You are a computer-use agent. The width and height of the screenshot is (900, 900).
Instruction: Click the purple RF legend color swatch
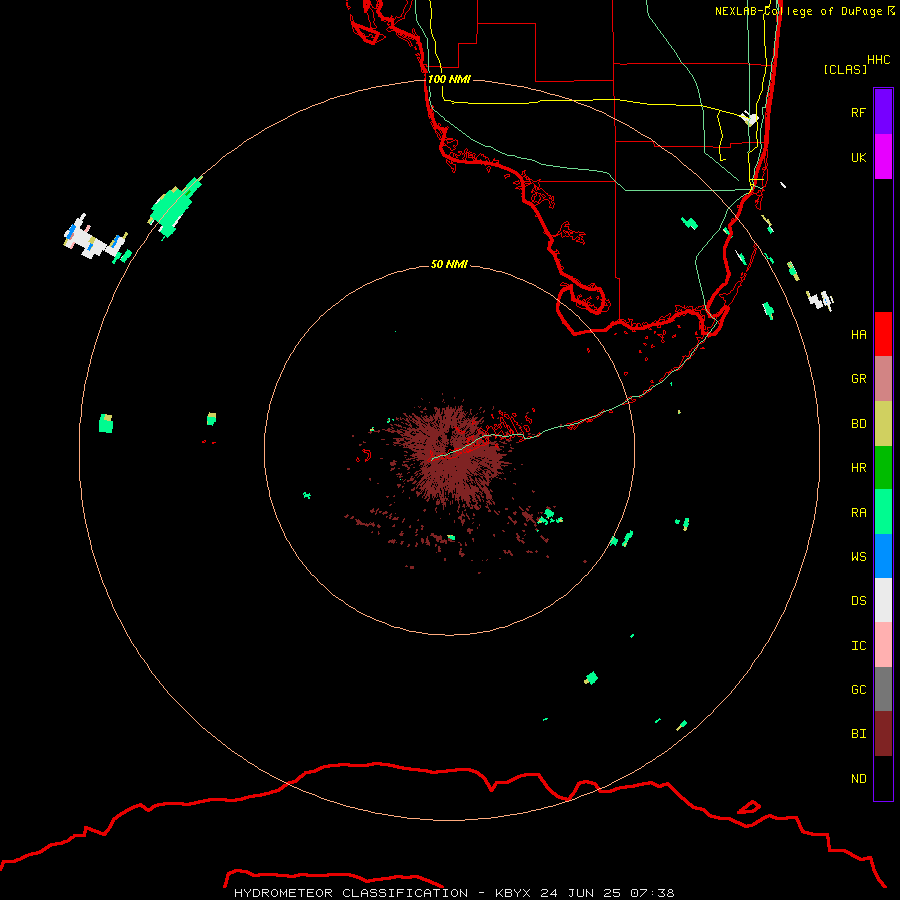click(x=883, y=112)
